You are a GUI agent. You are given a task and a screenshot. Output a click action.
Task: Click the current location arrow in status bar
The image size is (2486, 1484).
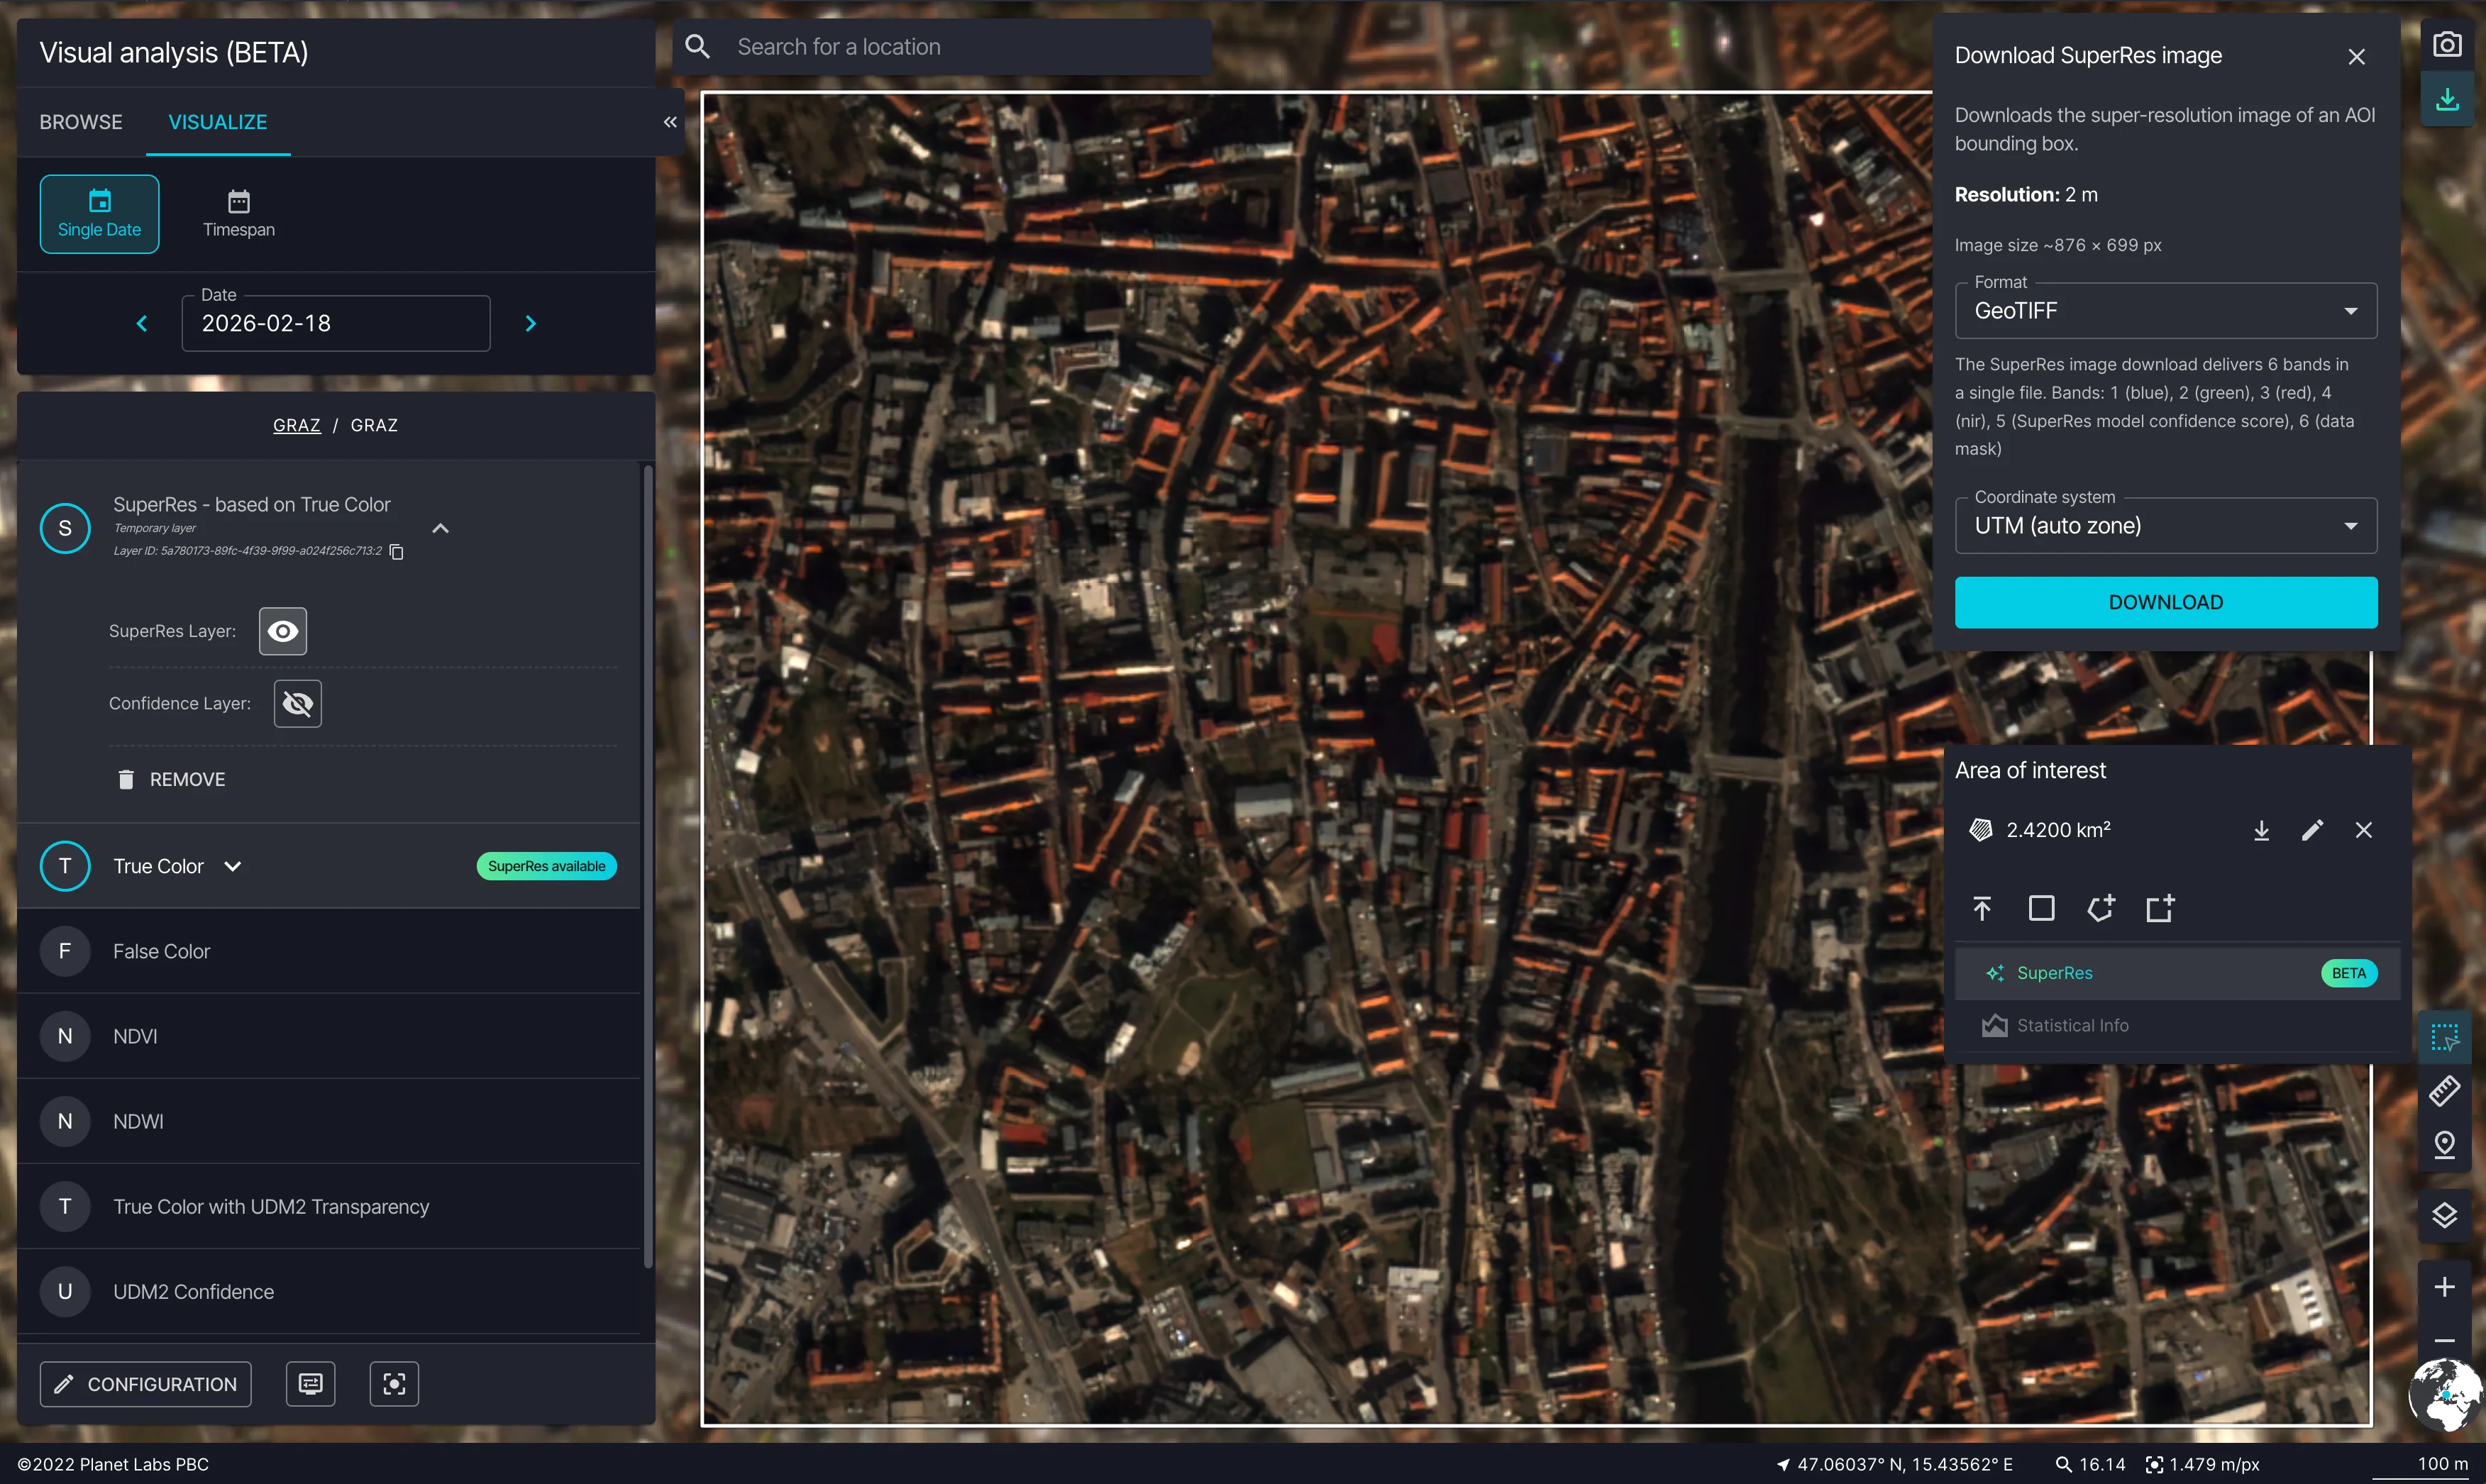point(1782,1465)
